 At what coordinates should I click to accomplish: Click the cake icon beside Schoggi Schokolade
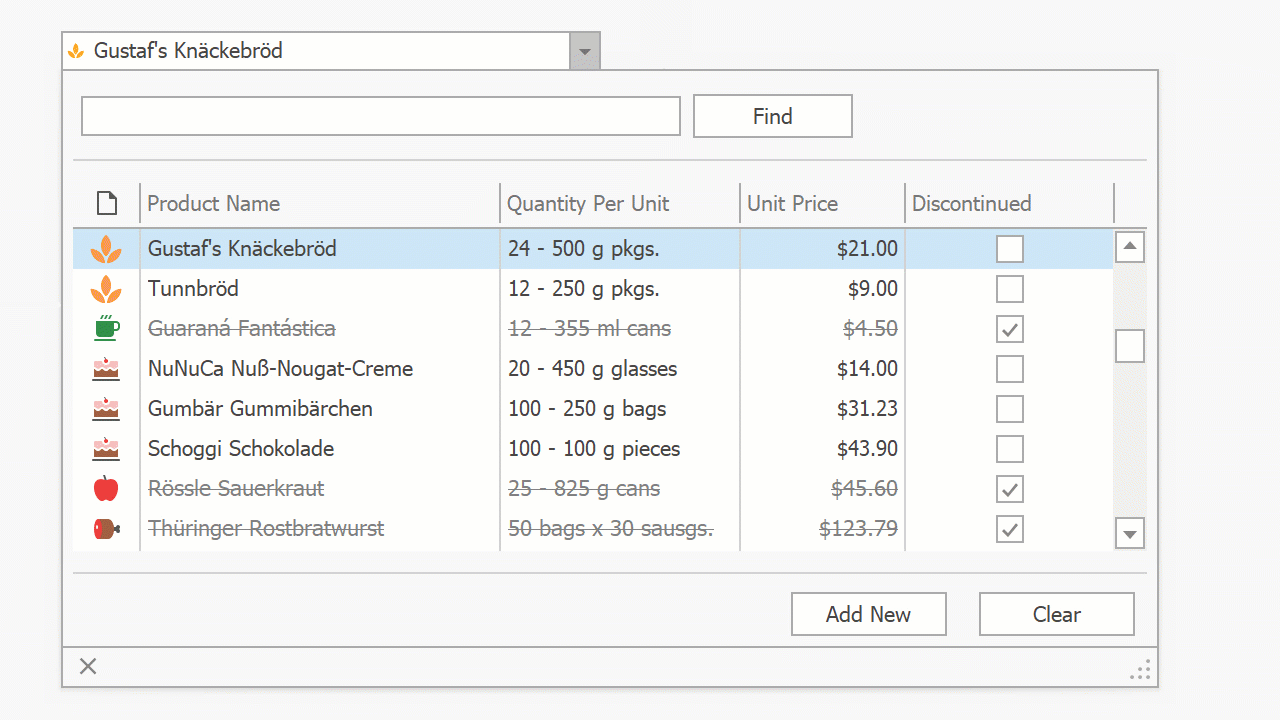[x=106, y=449]
